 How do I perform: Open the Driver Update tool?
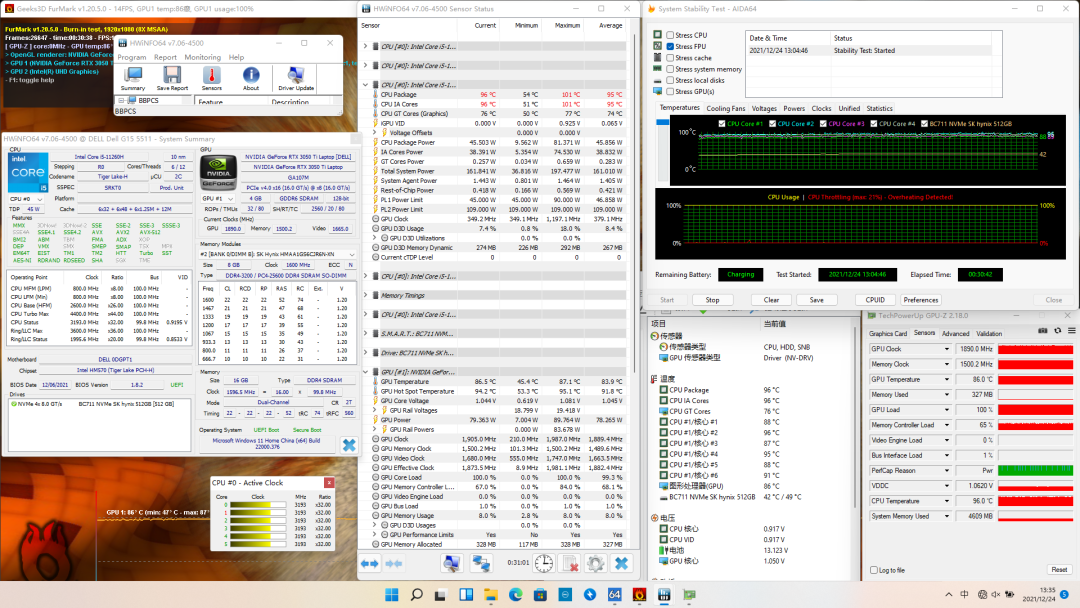296,78
